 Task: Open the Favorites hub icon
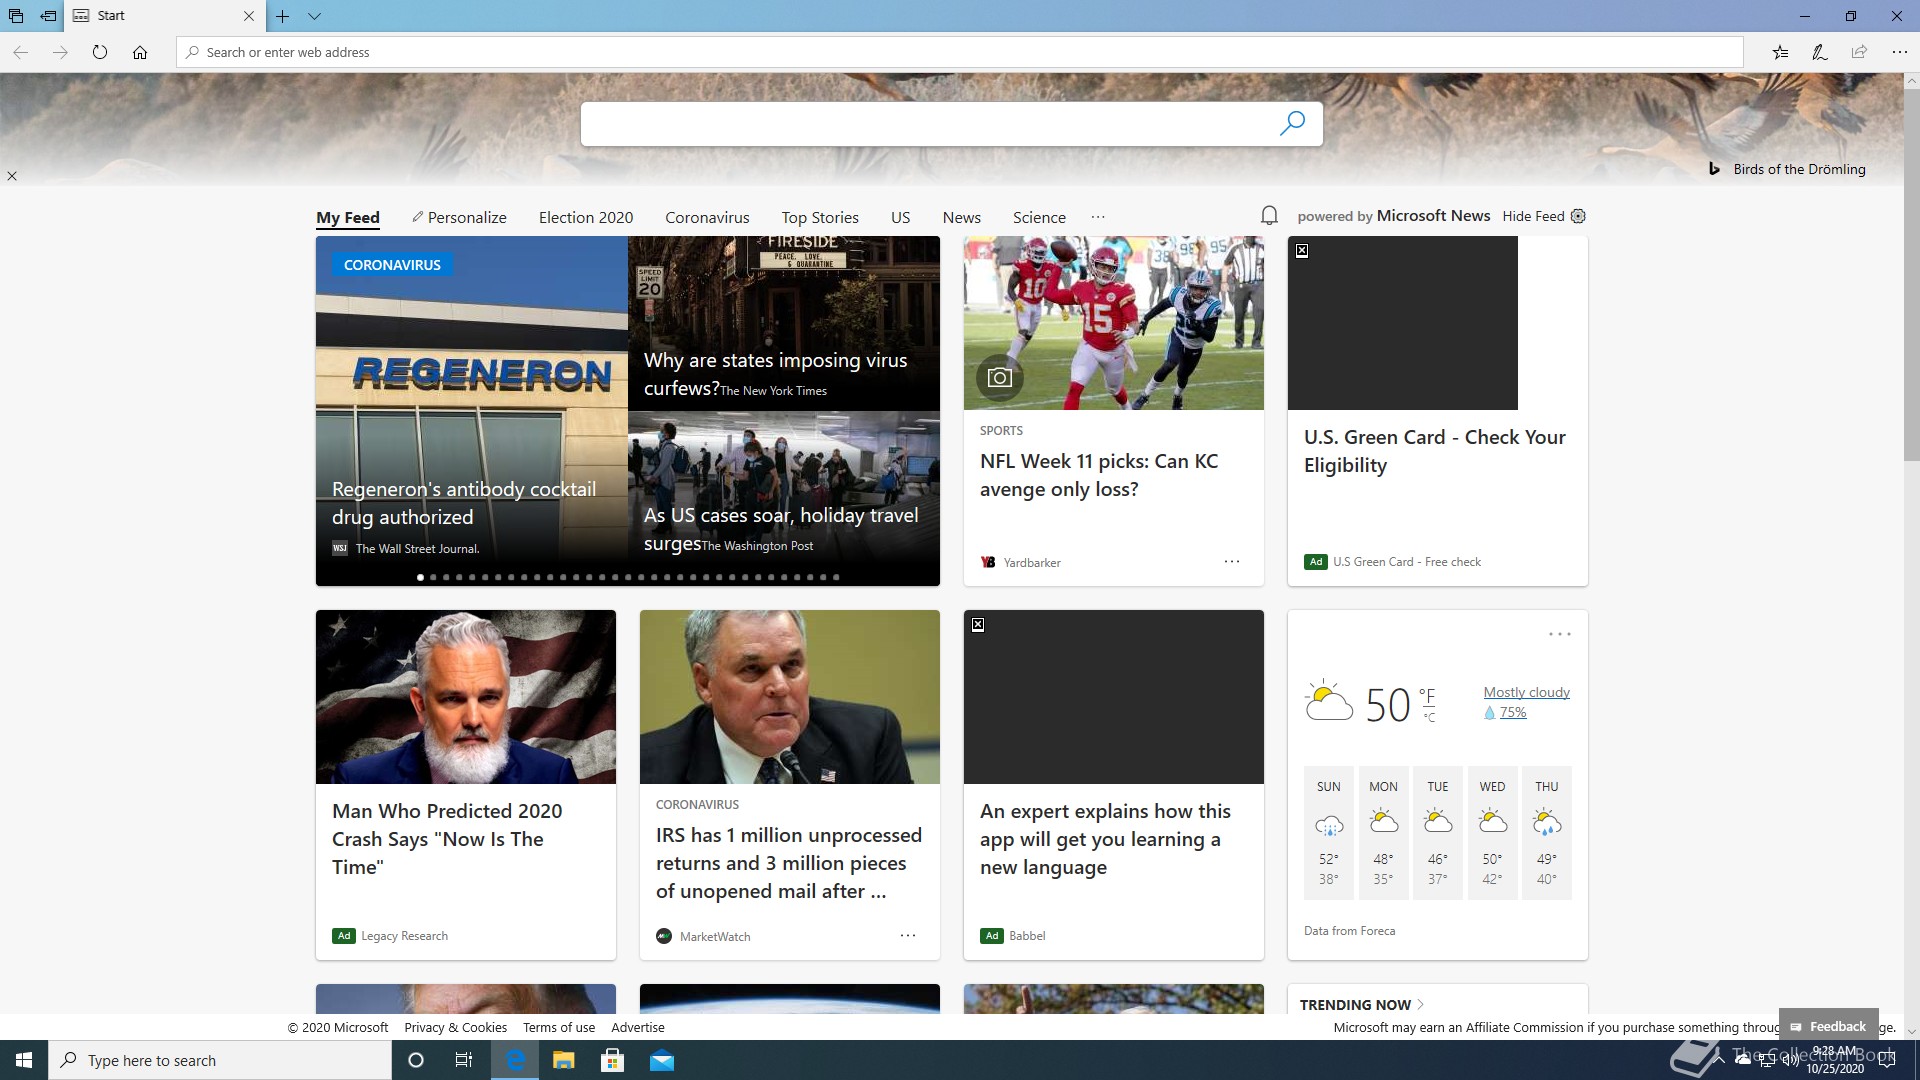point(1780,52)
